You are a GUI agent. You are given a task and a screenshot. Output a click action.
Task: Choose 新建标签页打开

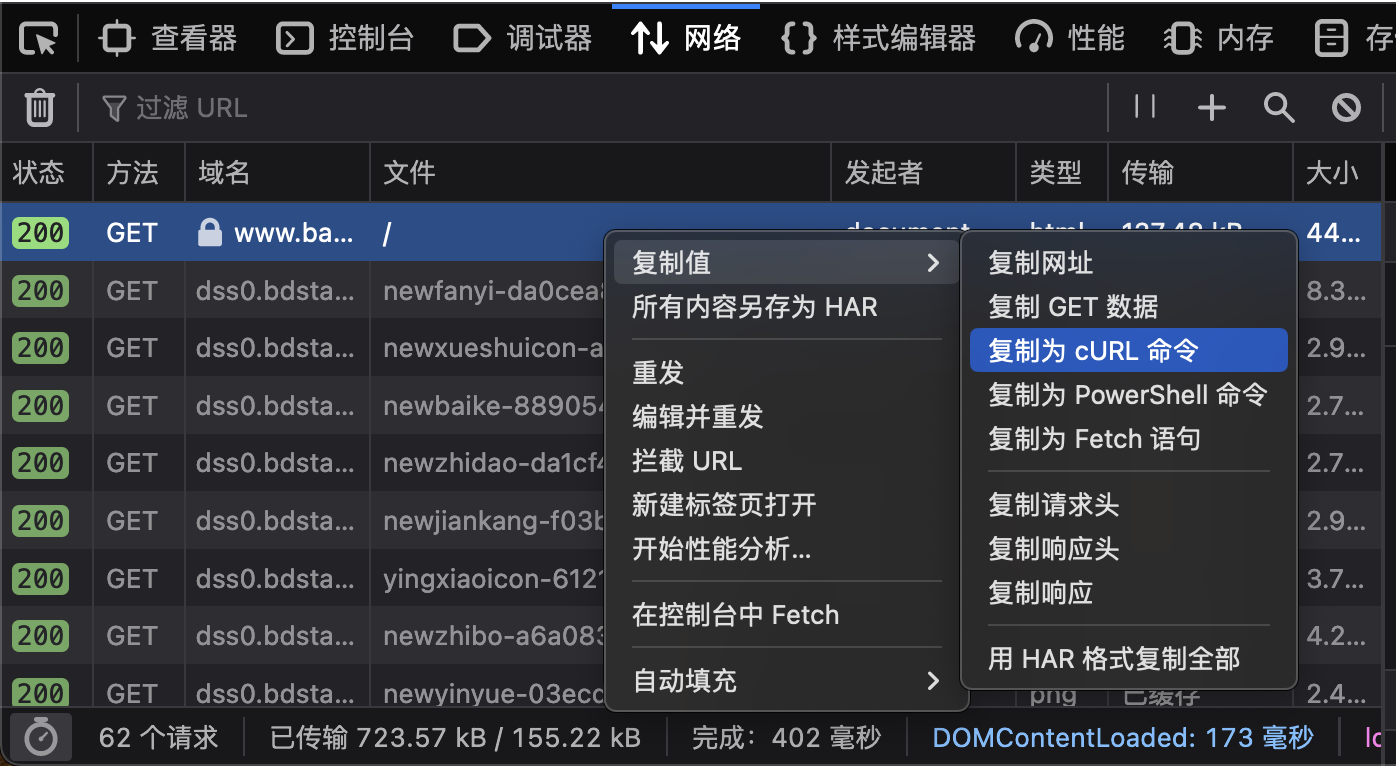(x=784, y=505)
